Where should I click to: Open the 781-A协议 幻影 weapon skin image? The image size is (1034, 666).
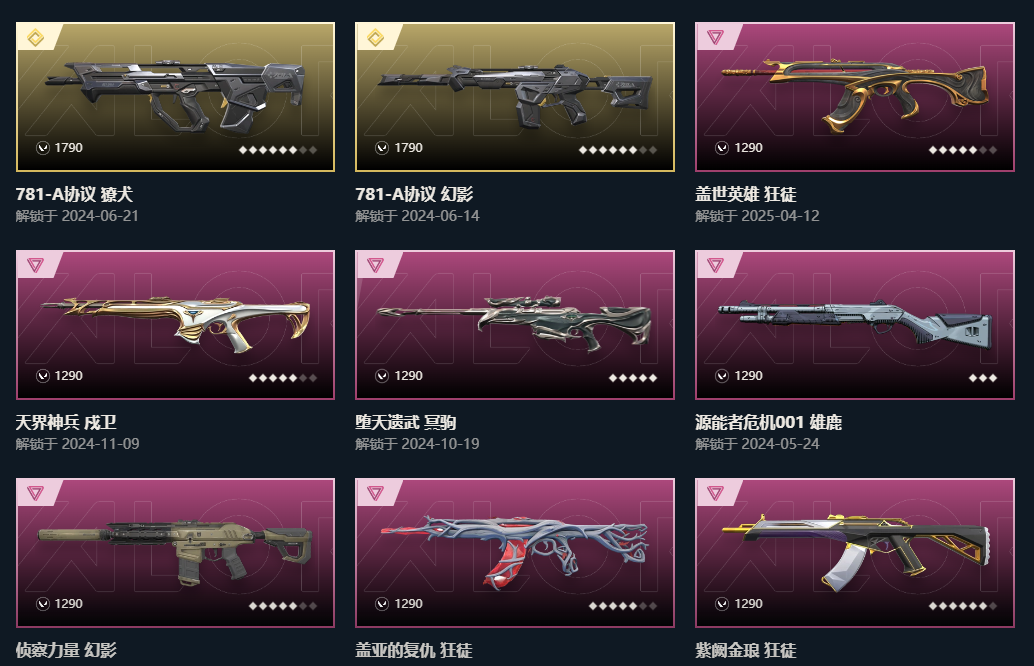[x=515, y=97]
